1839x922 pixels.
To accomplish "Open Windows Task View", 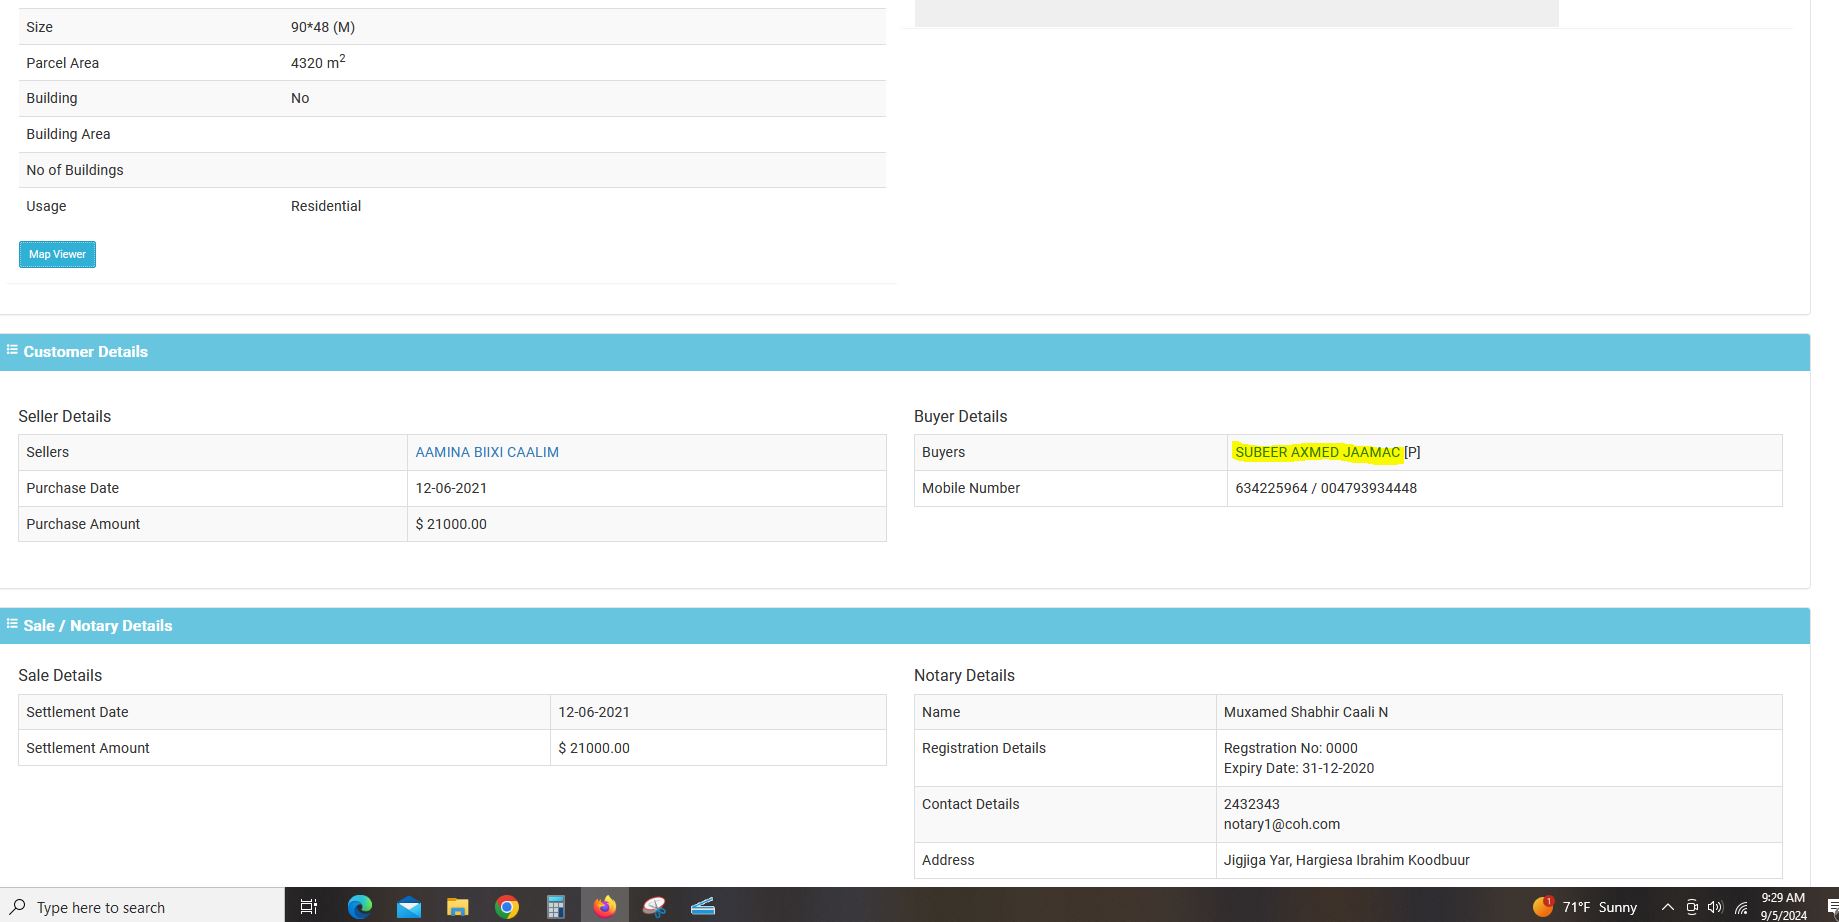I will 309,906.
